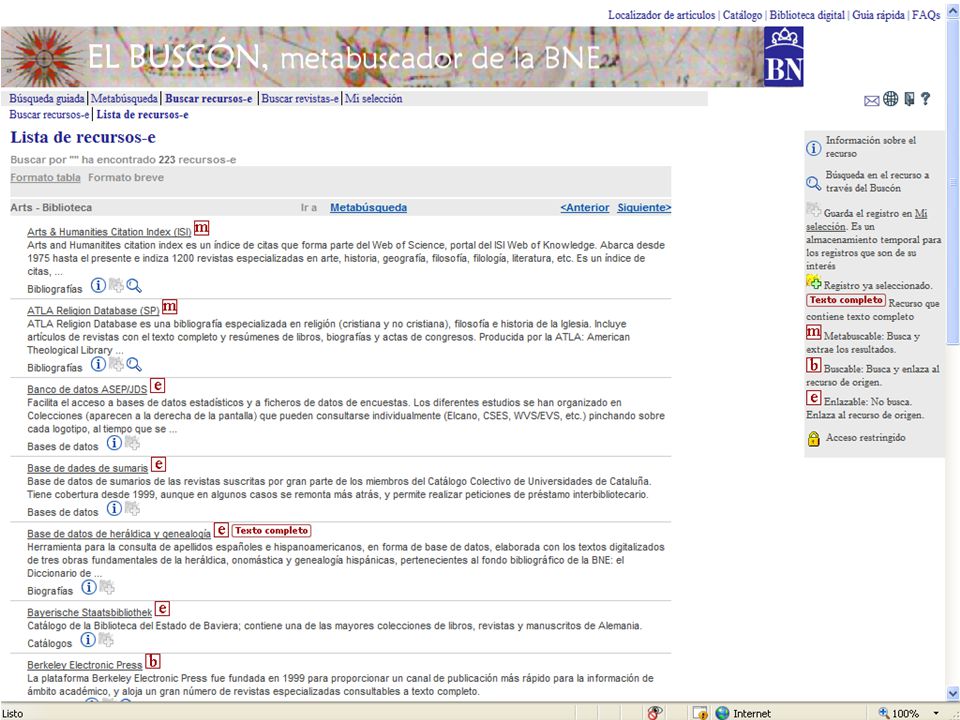Open the zoom level dropdown arrow

(x=936, y=713)
